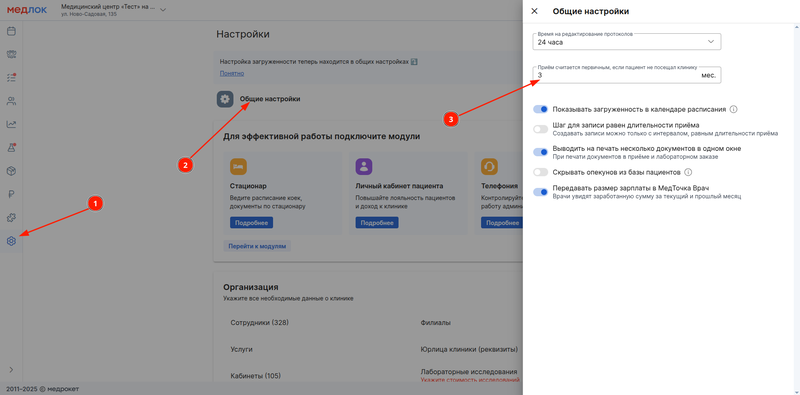Click Подробнее under Стационар
Viewport: 800px width, 395px height.
(252, 223)
